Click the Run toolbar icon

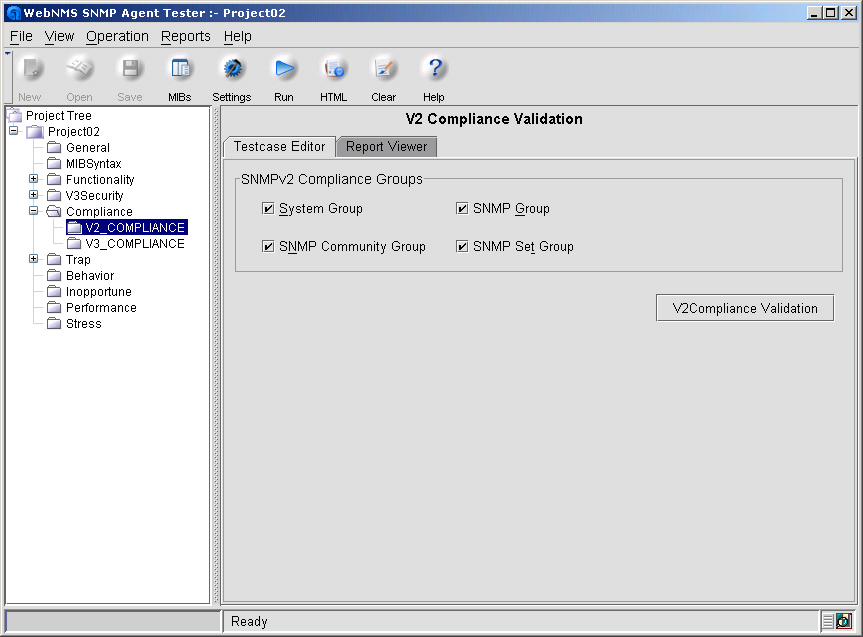point(284,68)
